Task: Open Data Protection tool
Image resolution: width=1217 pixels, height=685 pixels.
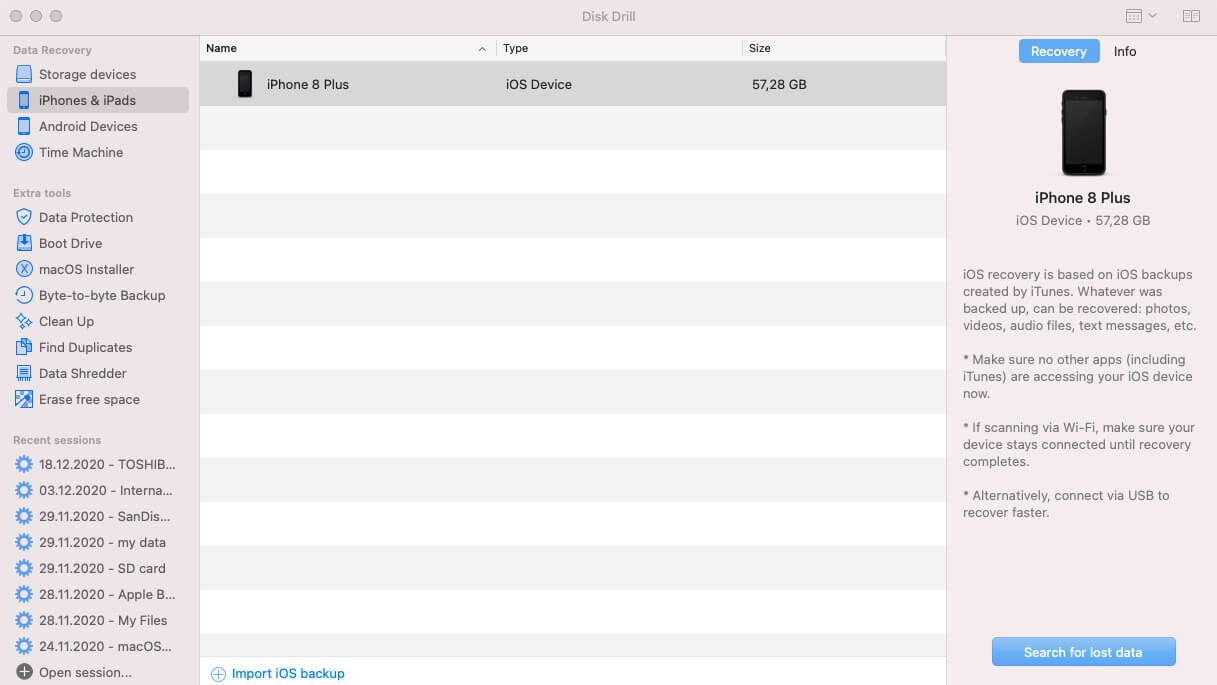Action: pyautogui.click(x=98, y=217)
